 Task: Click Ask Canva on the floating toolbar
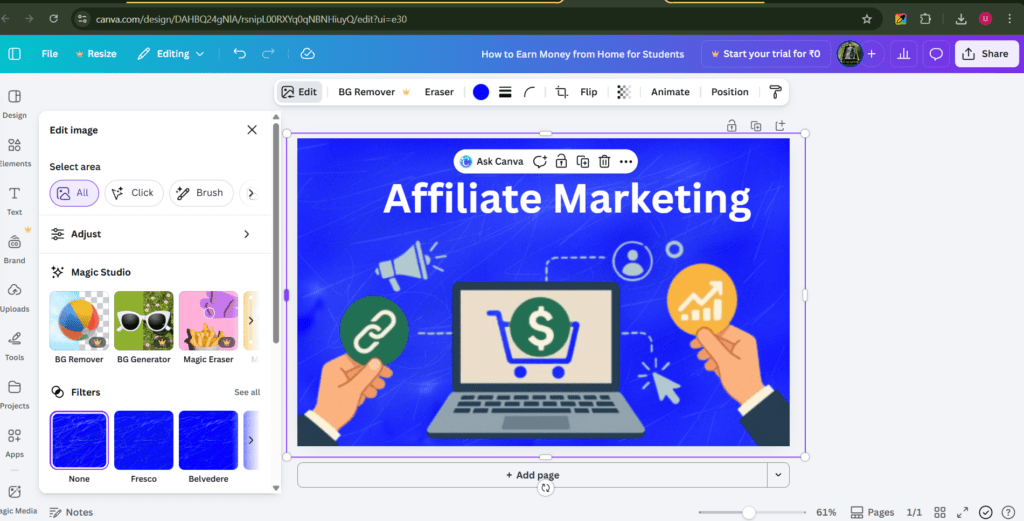coord(492,161)
